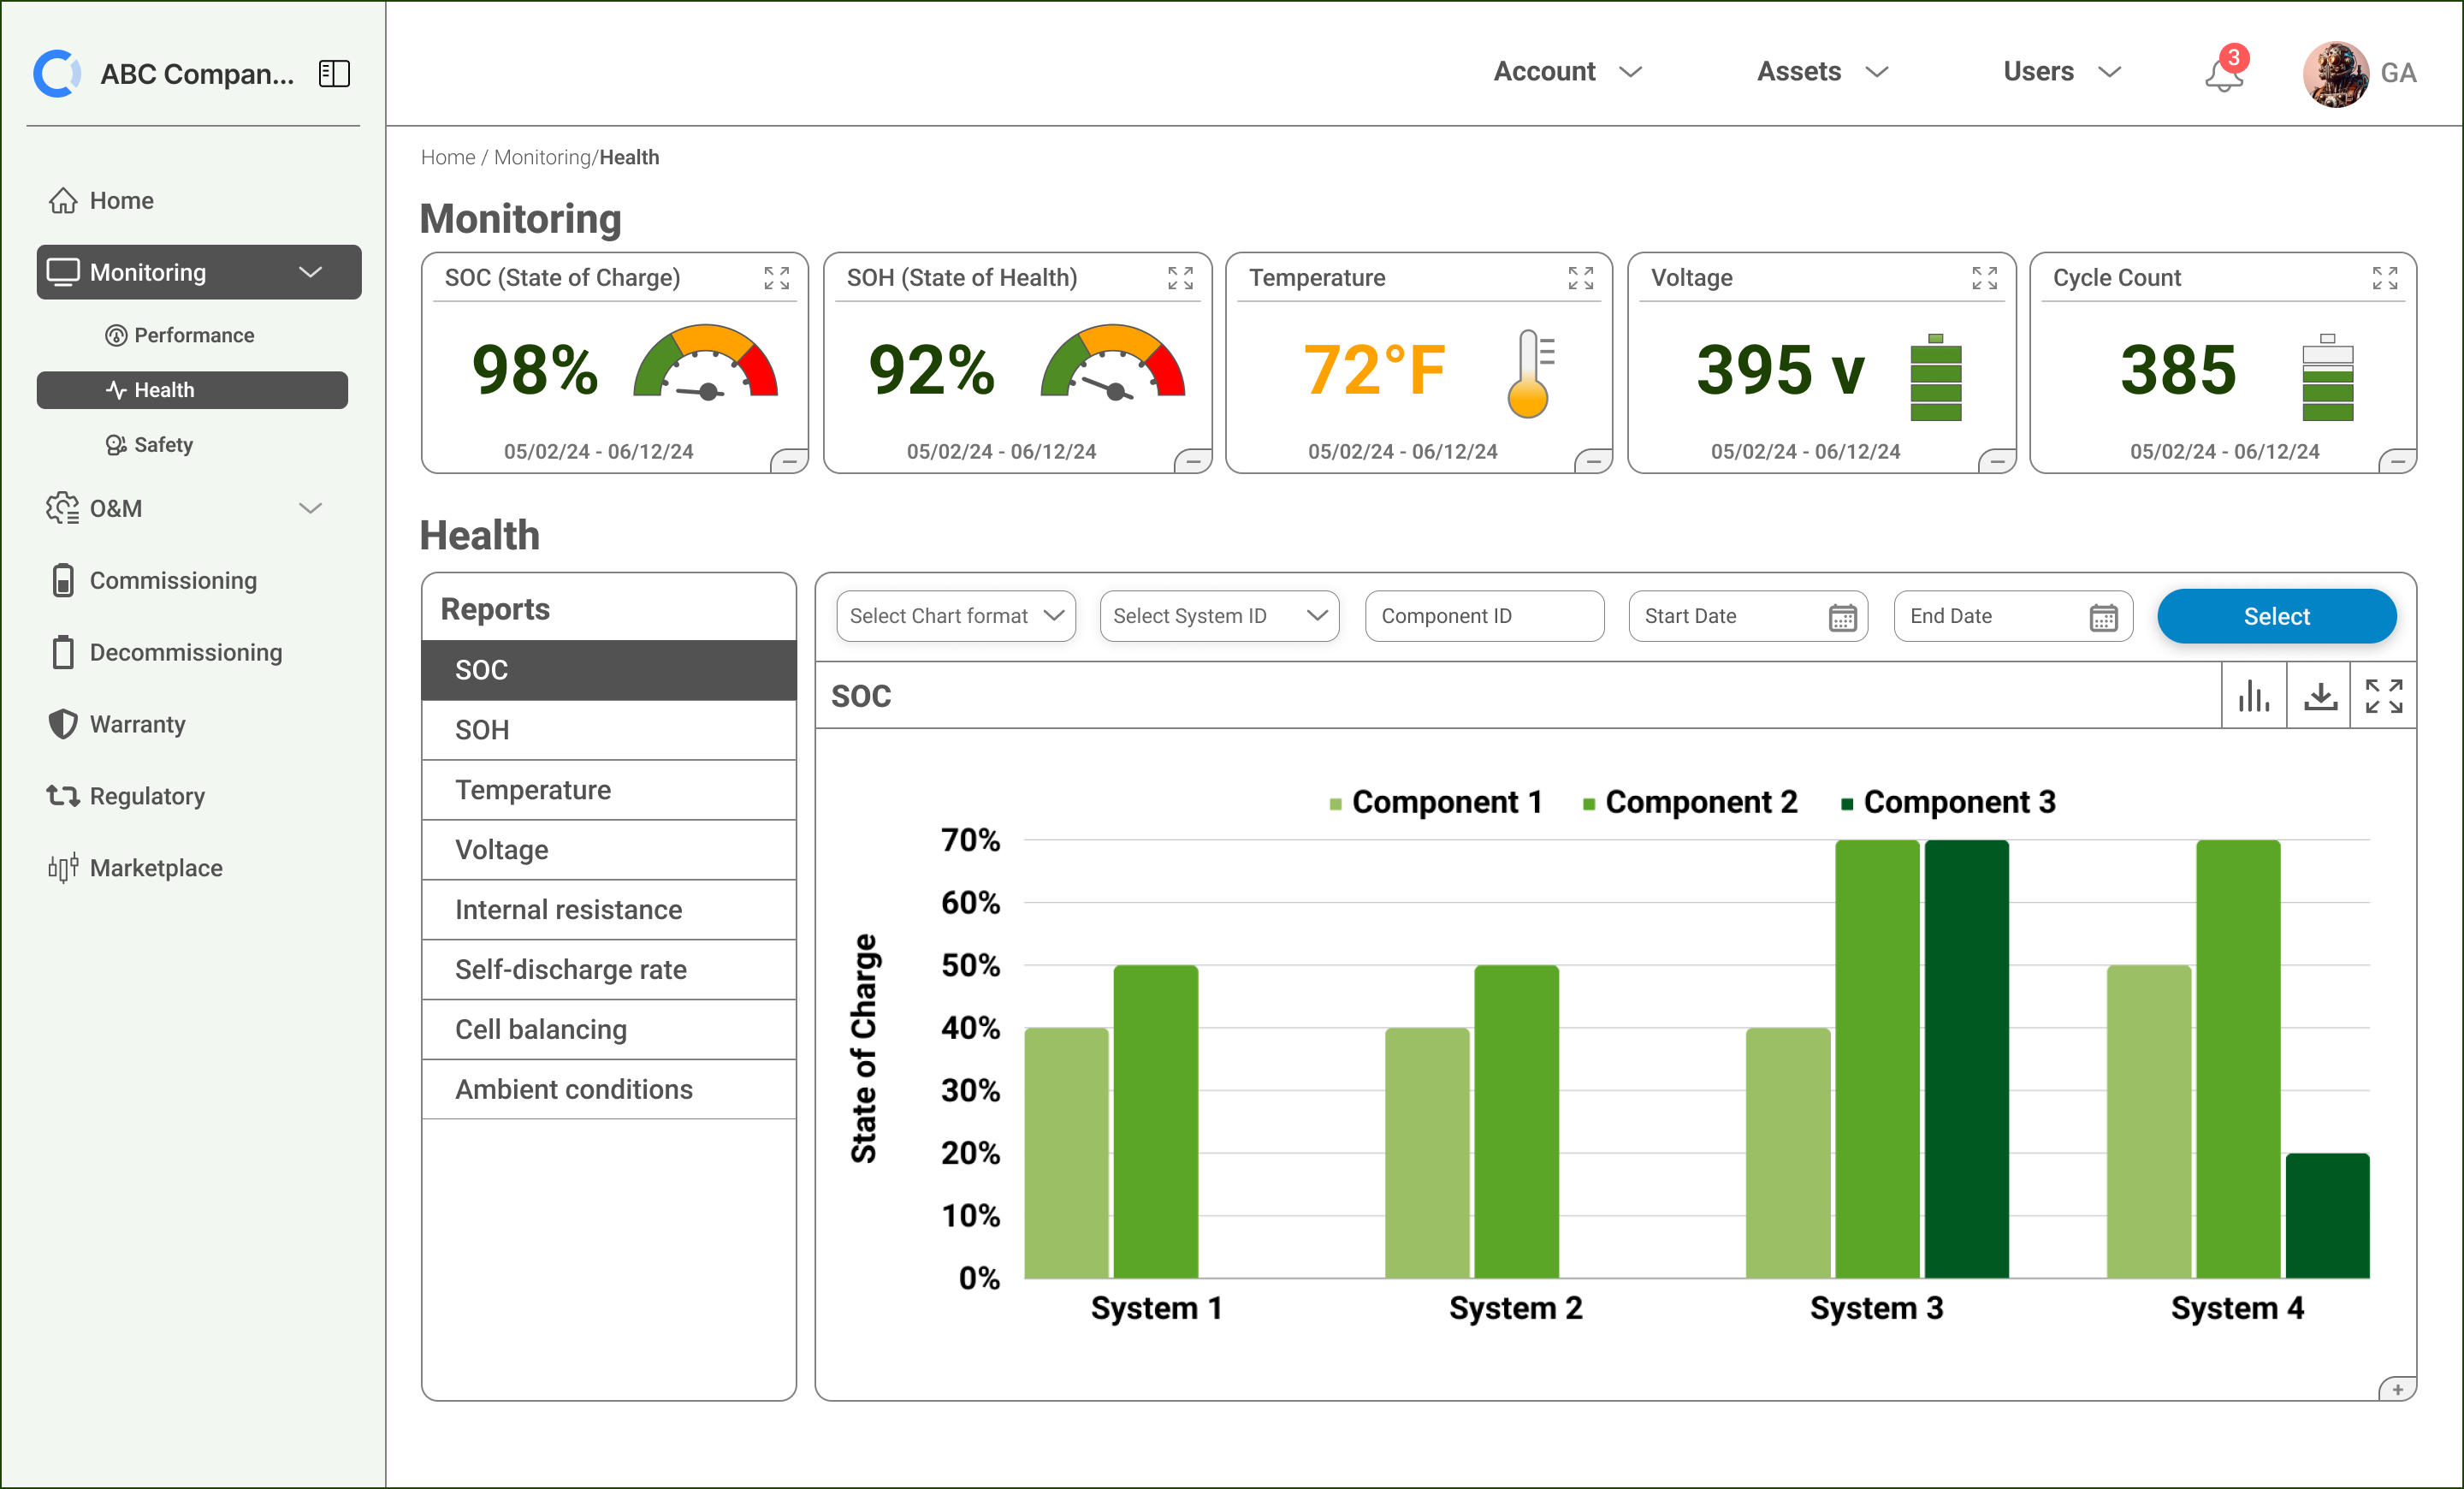
Task: Select the Temperature report
Action: click(x=609, y=790)
